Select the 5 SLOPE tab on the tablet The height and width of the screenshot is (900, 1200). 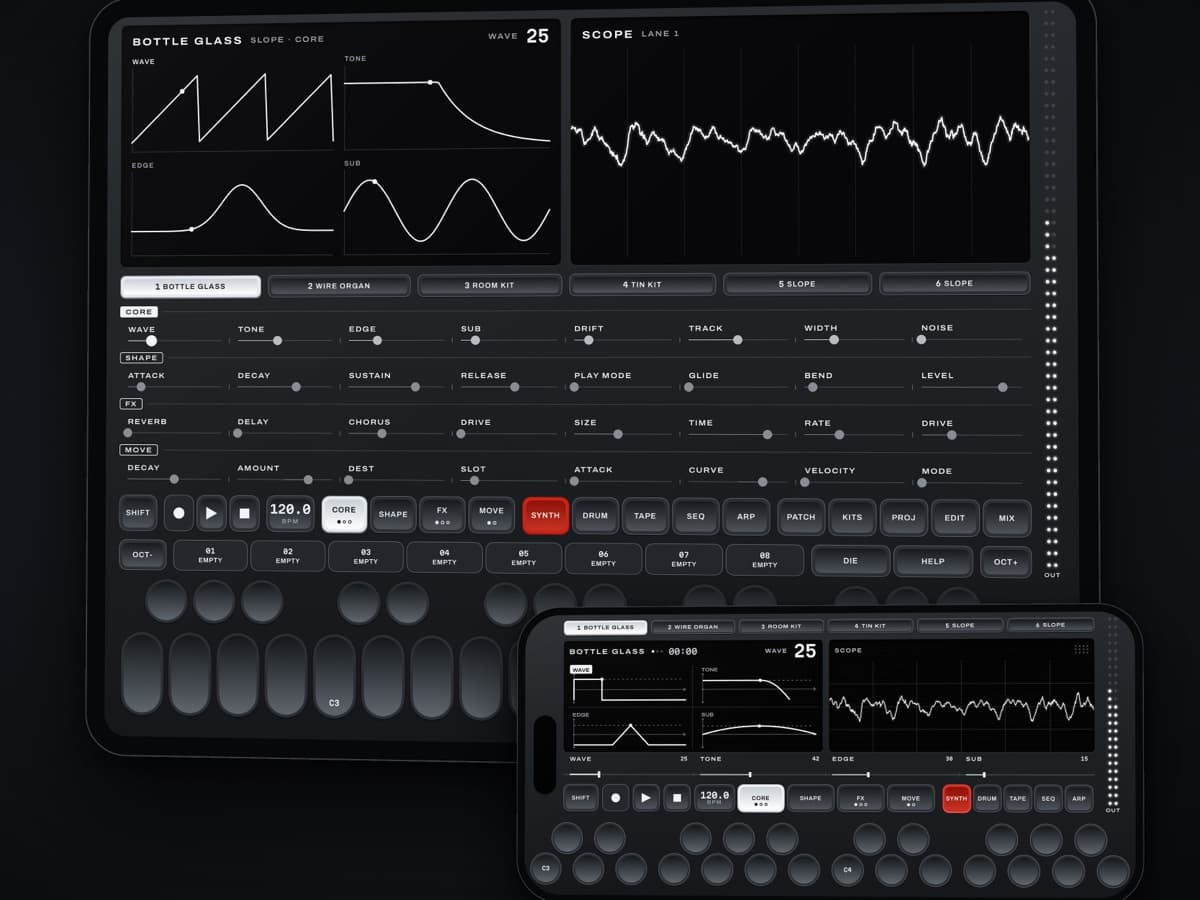797,284
